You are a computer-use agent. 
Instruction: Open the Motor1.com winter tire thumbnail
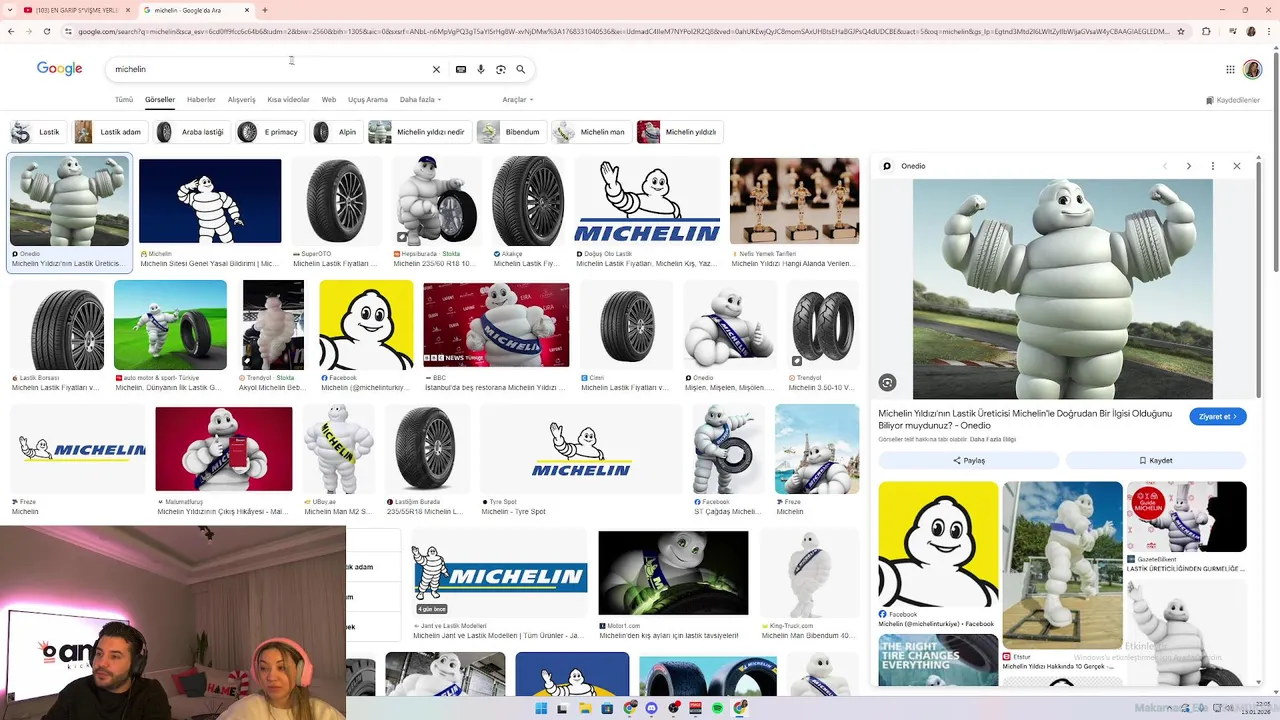click(x=673, y=573)
